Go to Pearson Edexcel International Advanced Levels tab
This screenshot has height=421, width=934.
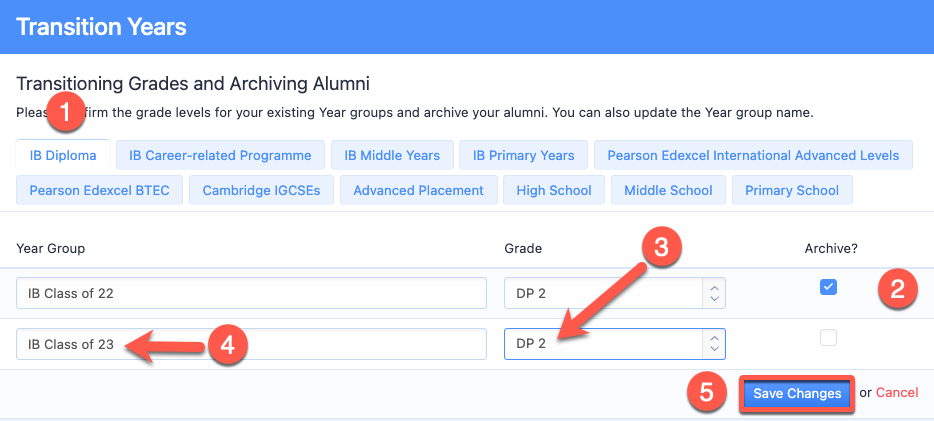(753, 155)
